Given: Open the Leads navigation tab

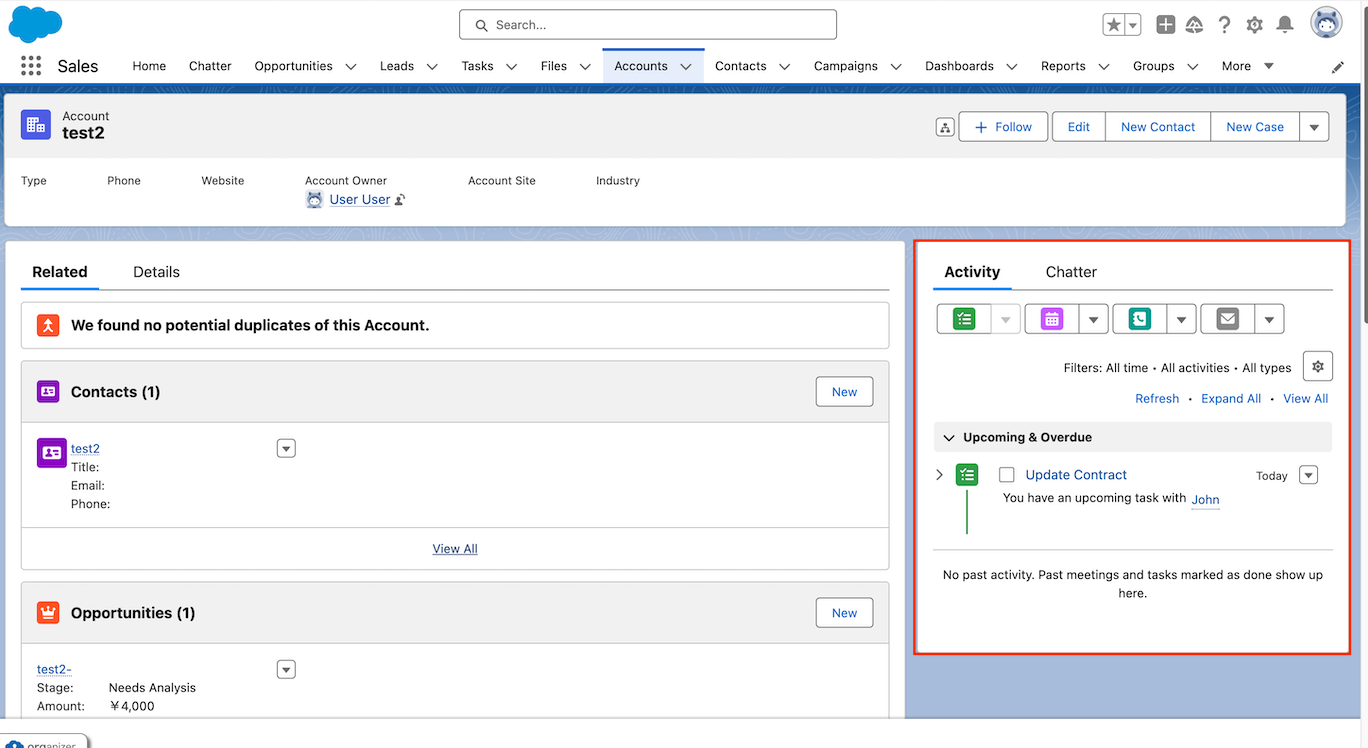Looking at the screenshot, I should tap(397, 66).
